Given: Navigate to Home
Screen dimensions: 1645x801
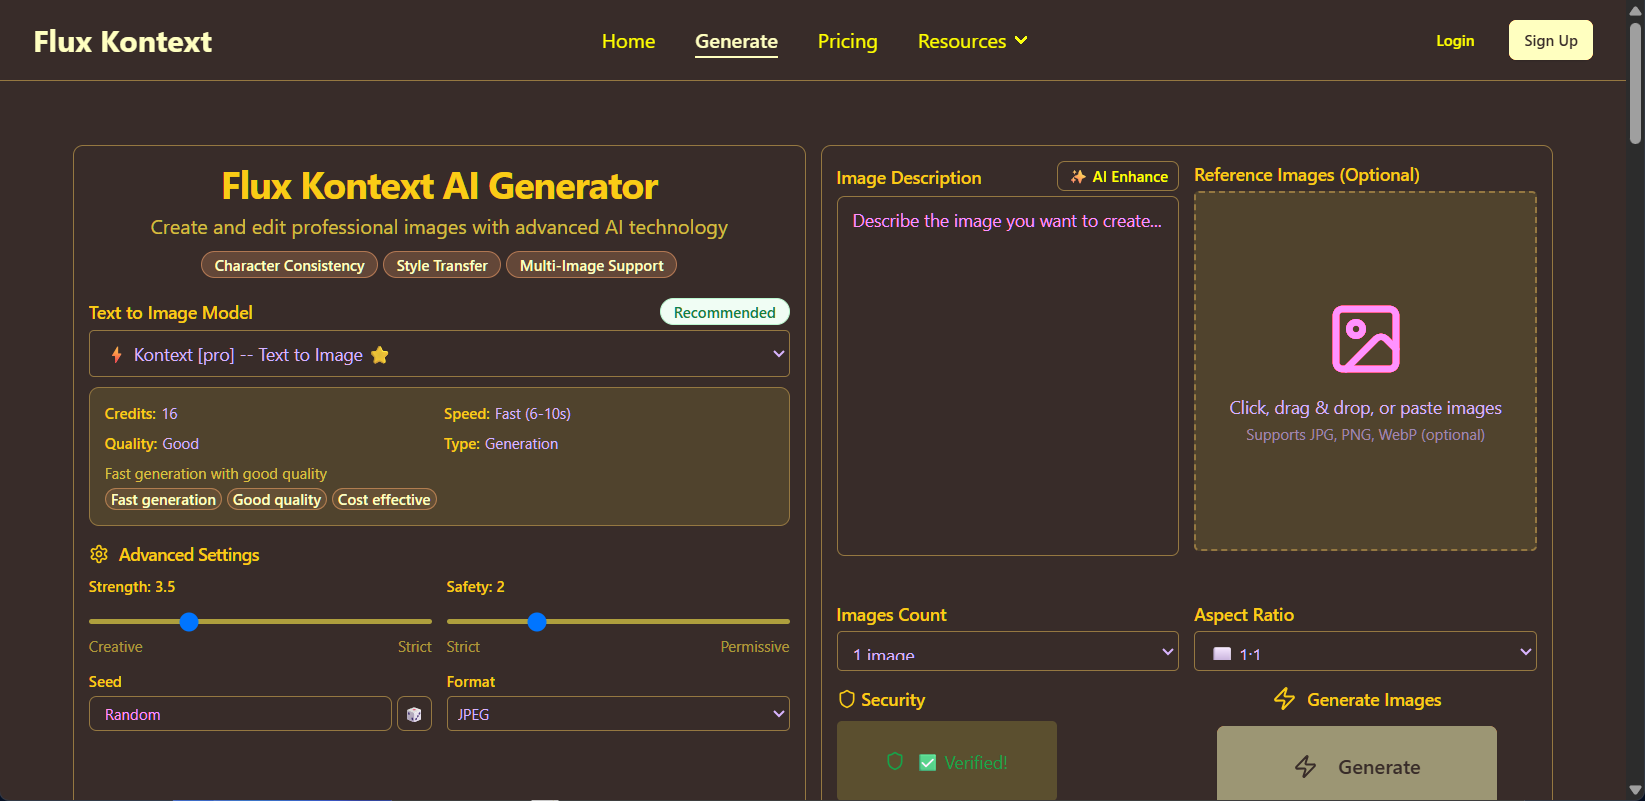Looking at the screenshot, I should tap(629, 41).
